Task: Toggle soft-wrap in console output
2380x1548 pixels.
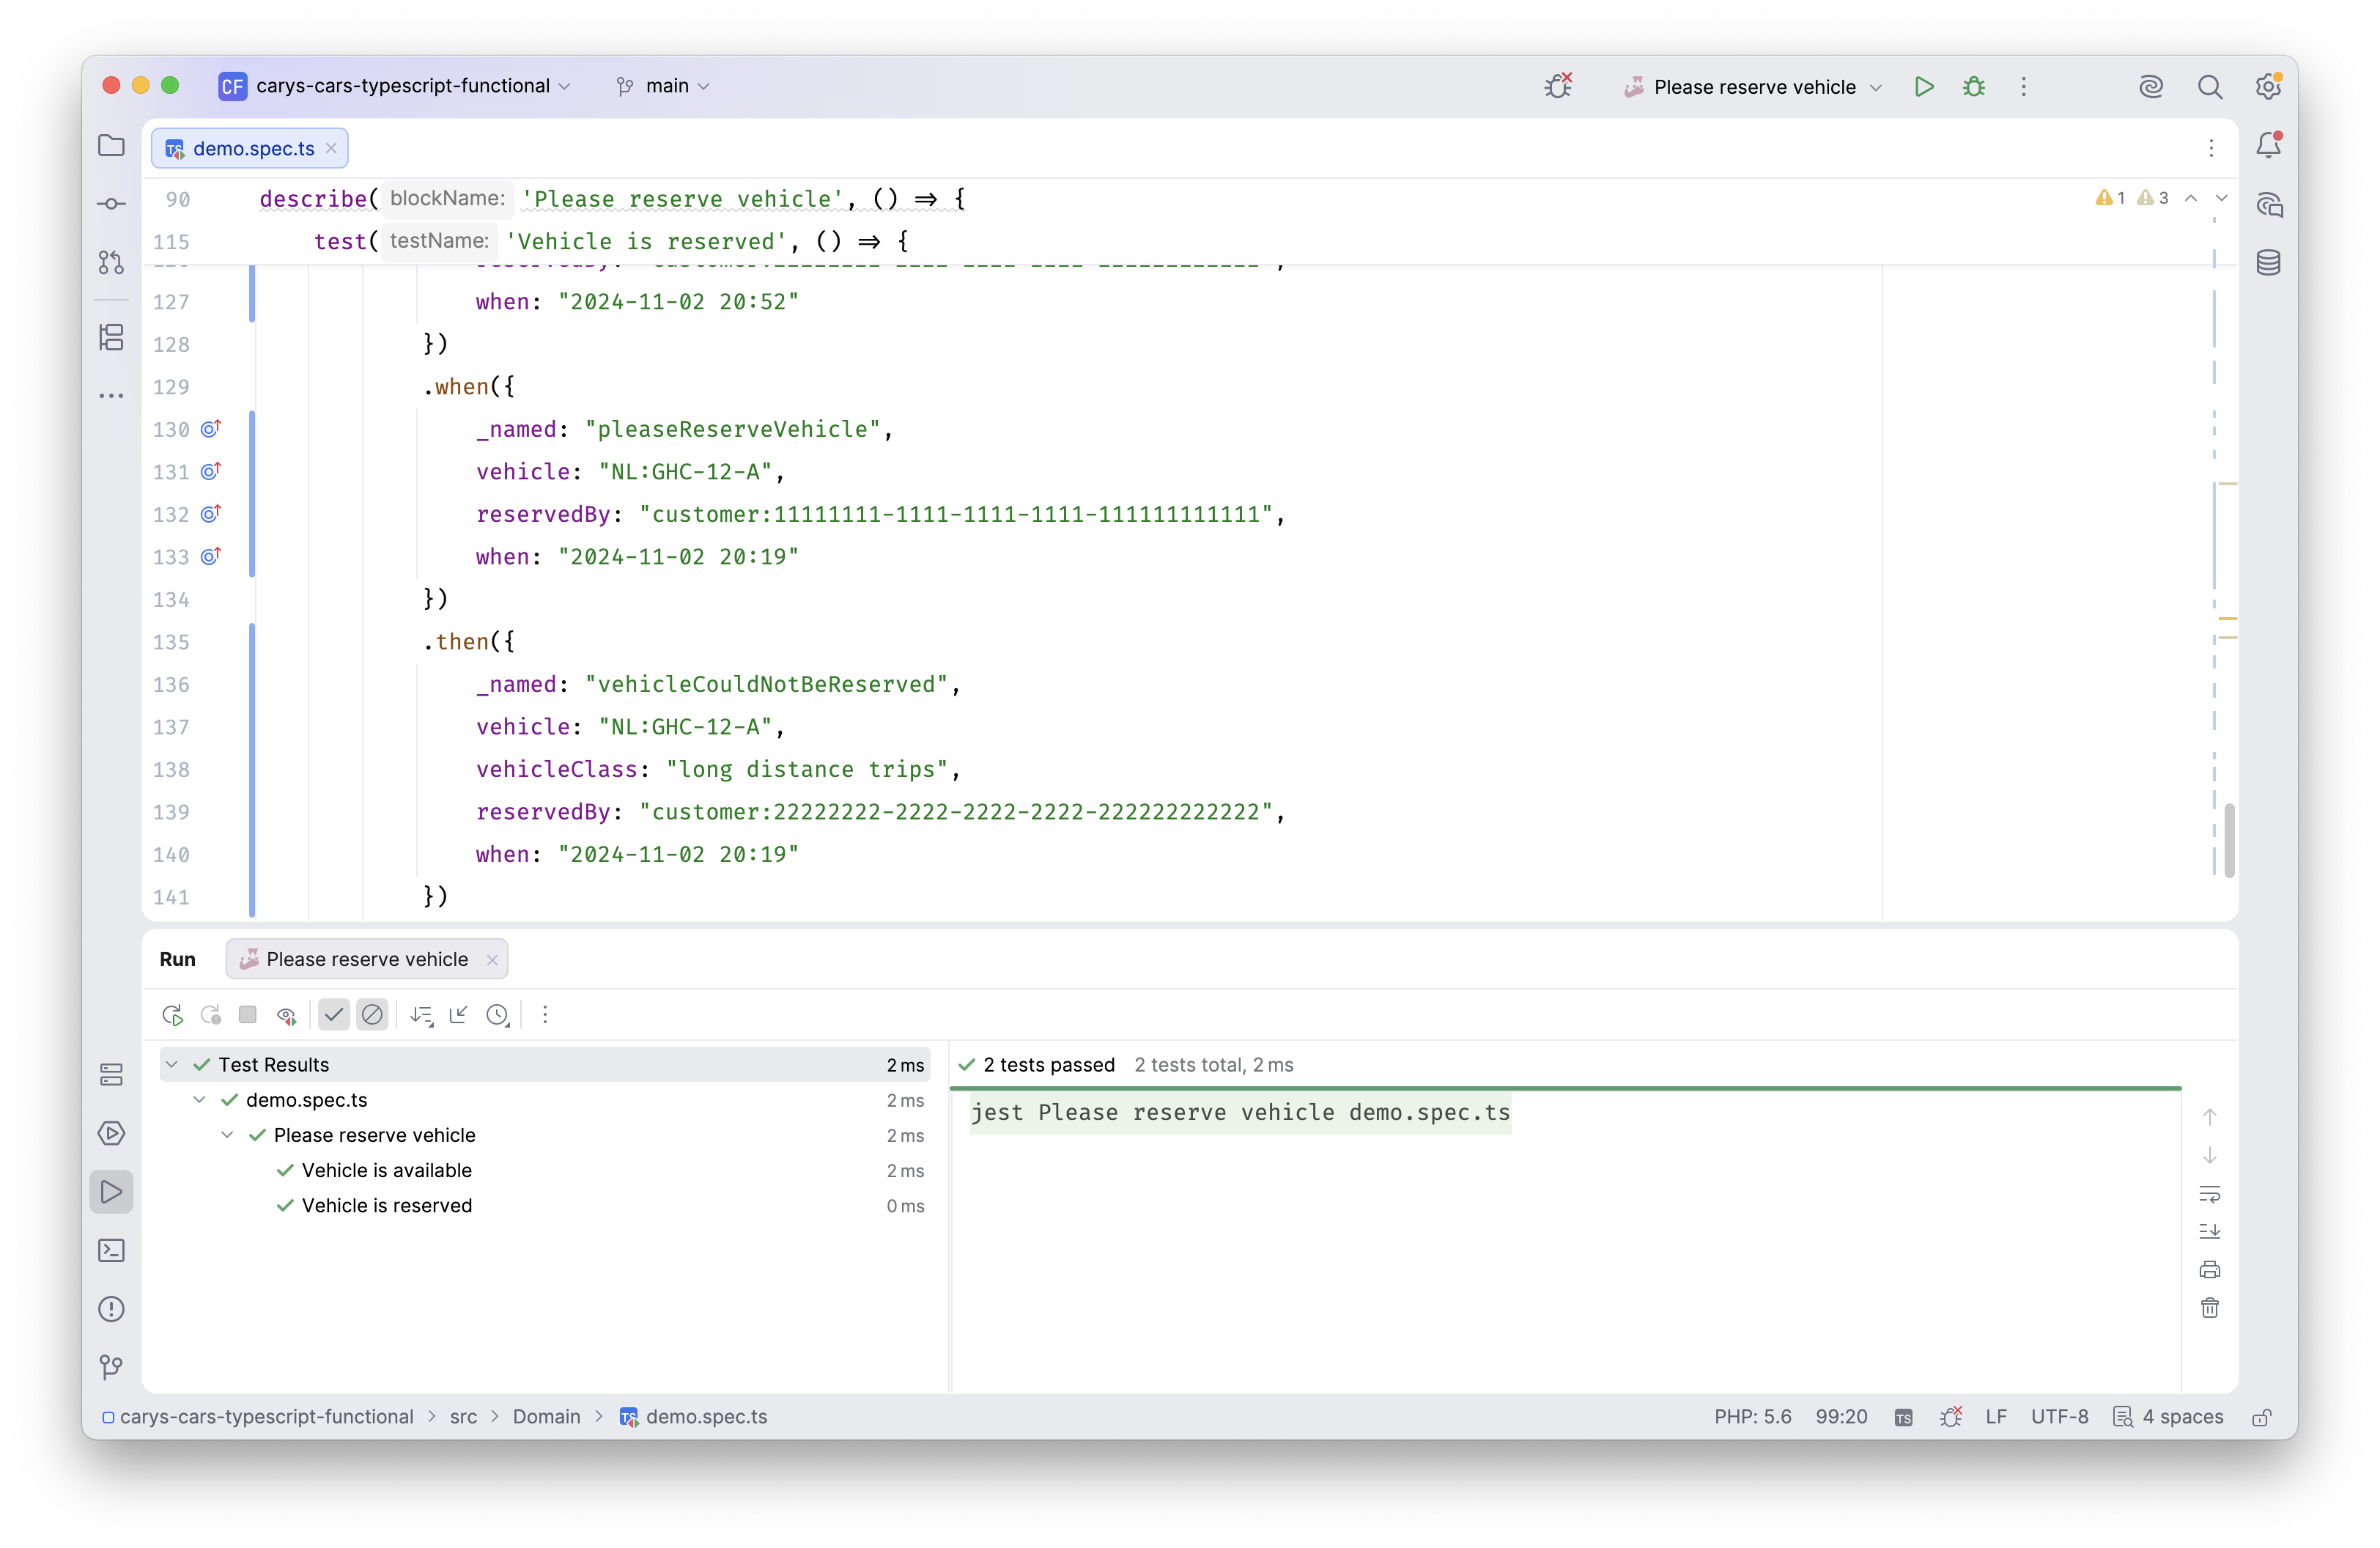Action: 2210,1194
